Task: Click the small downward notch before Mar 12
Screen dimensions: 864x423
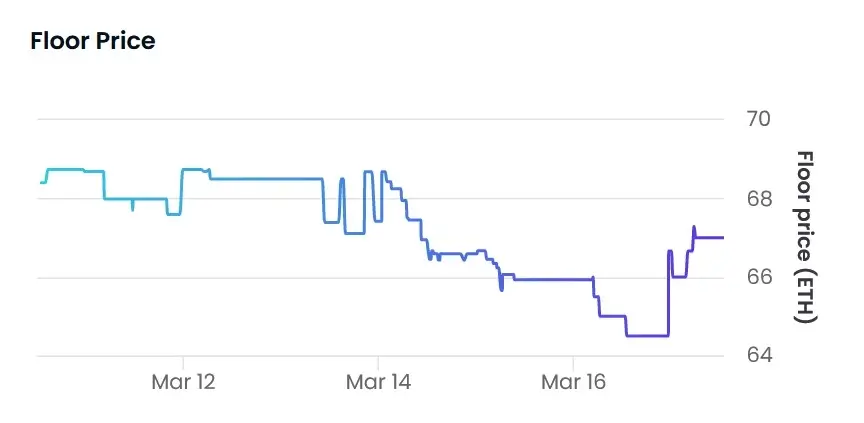Action: click(x=133, y=208)
